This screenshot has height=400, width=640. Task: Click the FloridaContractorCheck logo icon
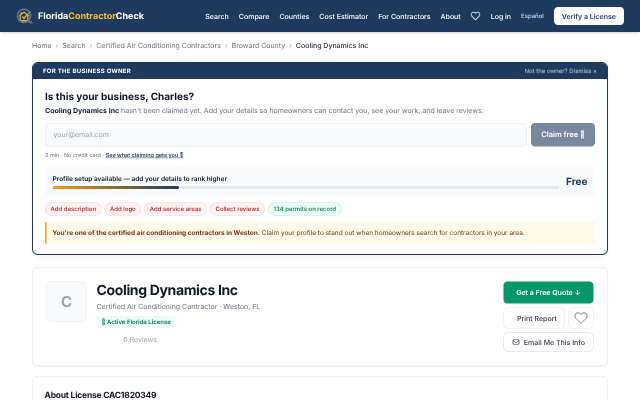point(24,16)
